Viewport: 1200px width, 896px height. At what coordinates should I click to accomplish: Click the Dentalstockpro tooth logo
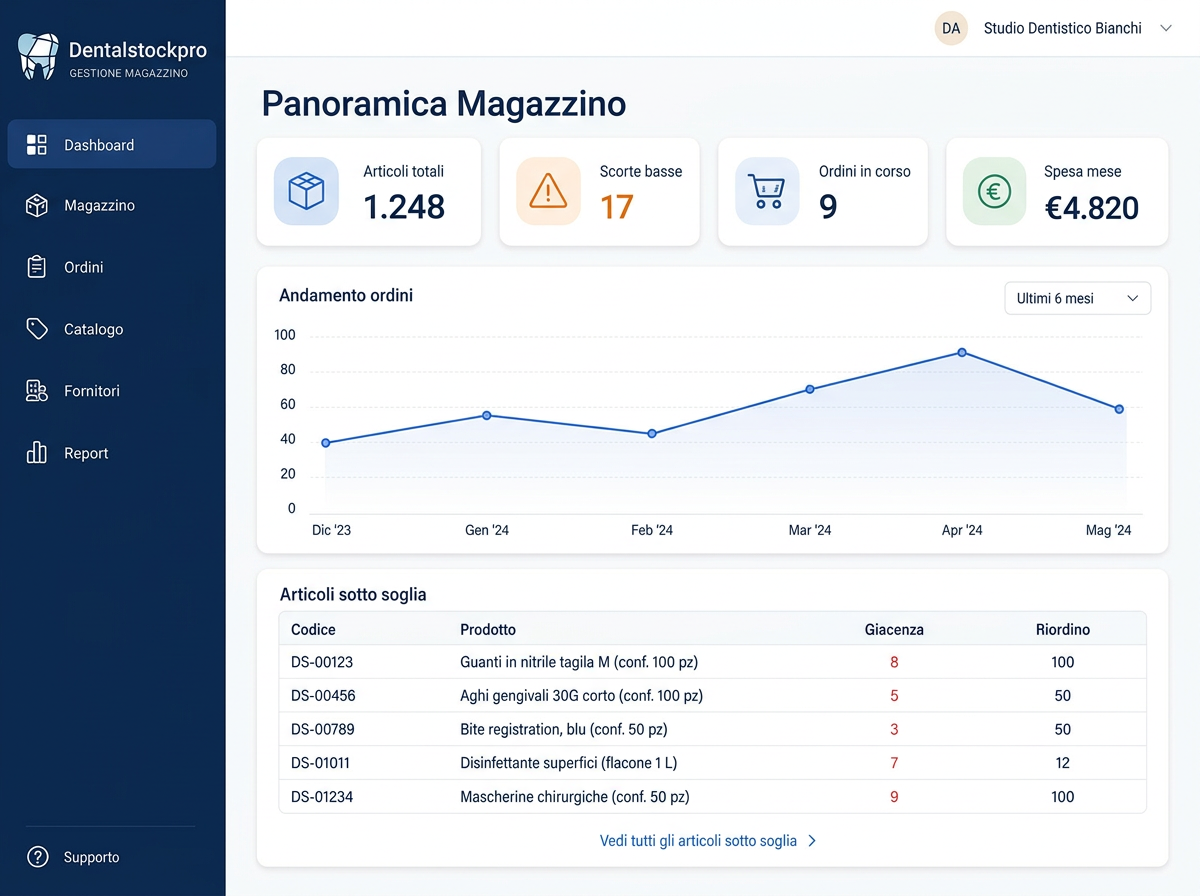pos(38,57)
